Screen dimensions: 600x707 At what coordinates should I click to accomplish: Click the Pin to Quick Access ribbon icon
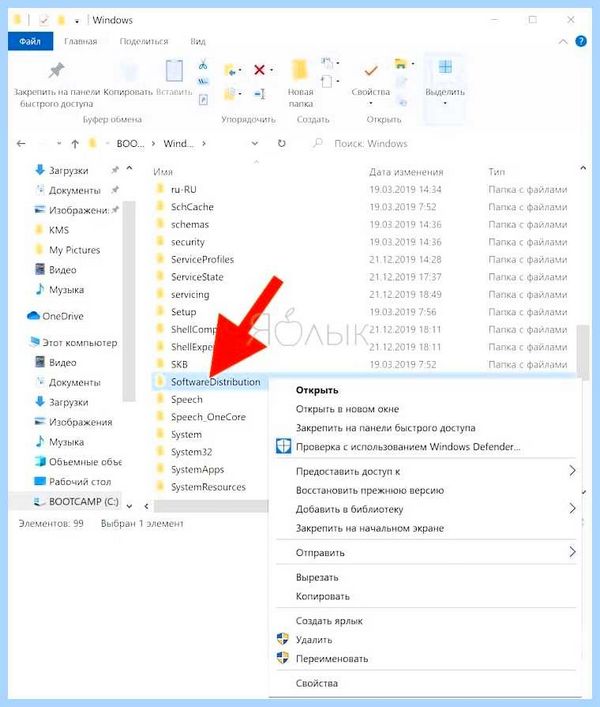click(x=57, y=70)
